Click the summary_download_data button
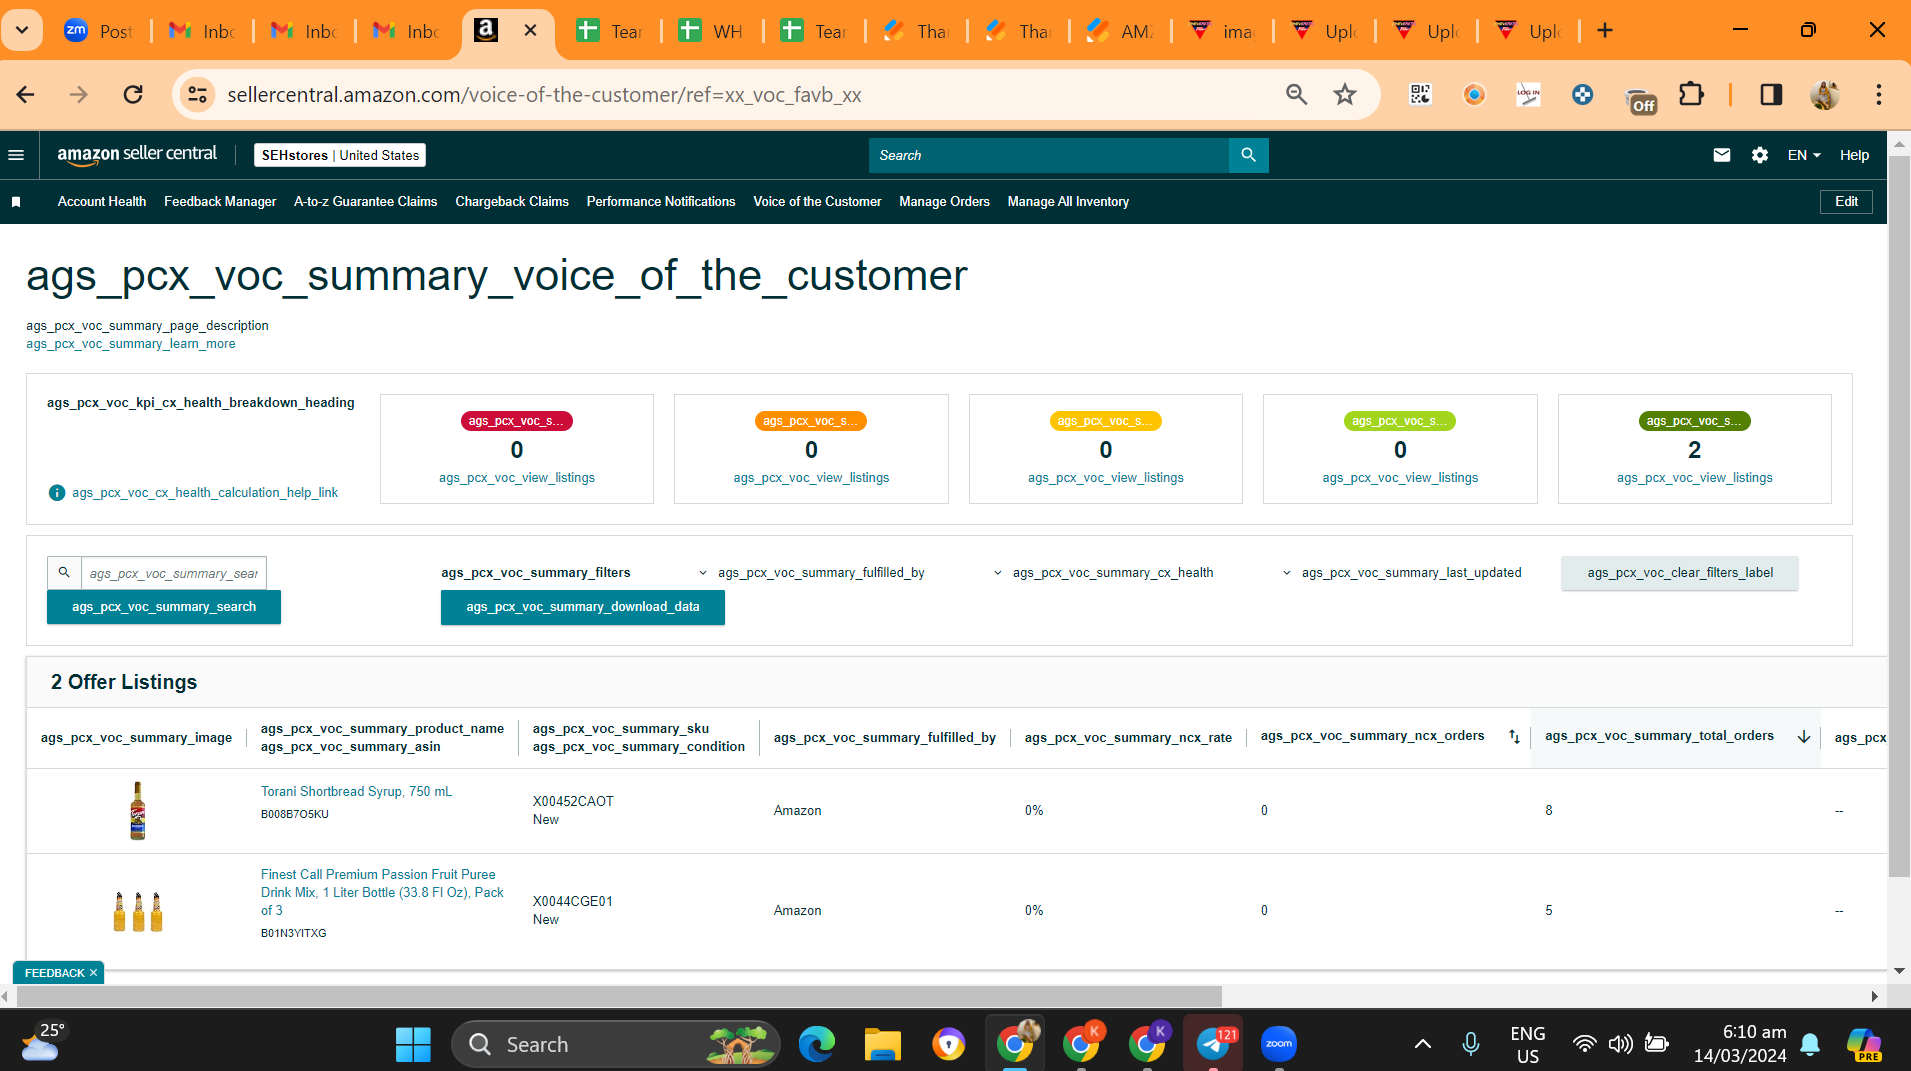Image resolution: width=1911 pixels, height=1071 pixels. [x=583, y=607]
